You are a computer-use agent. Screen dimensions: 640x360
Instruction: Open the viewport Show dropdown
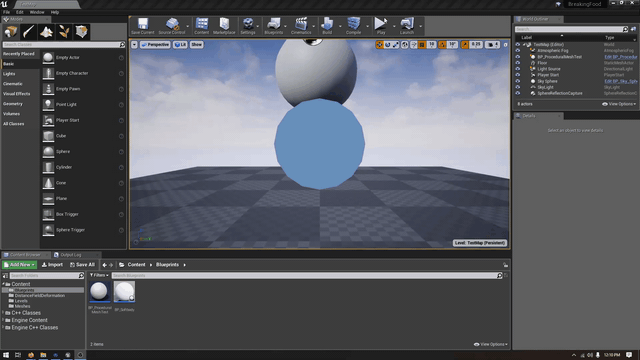pyautogui.click(x=196, y=44)
